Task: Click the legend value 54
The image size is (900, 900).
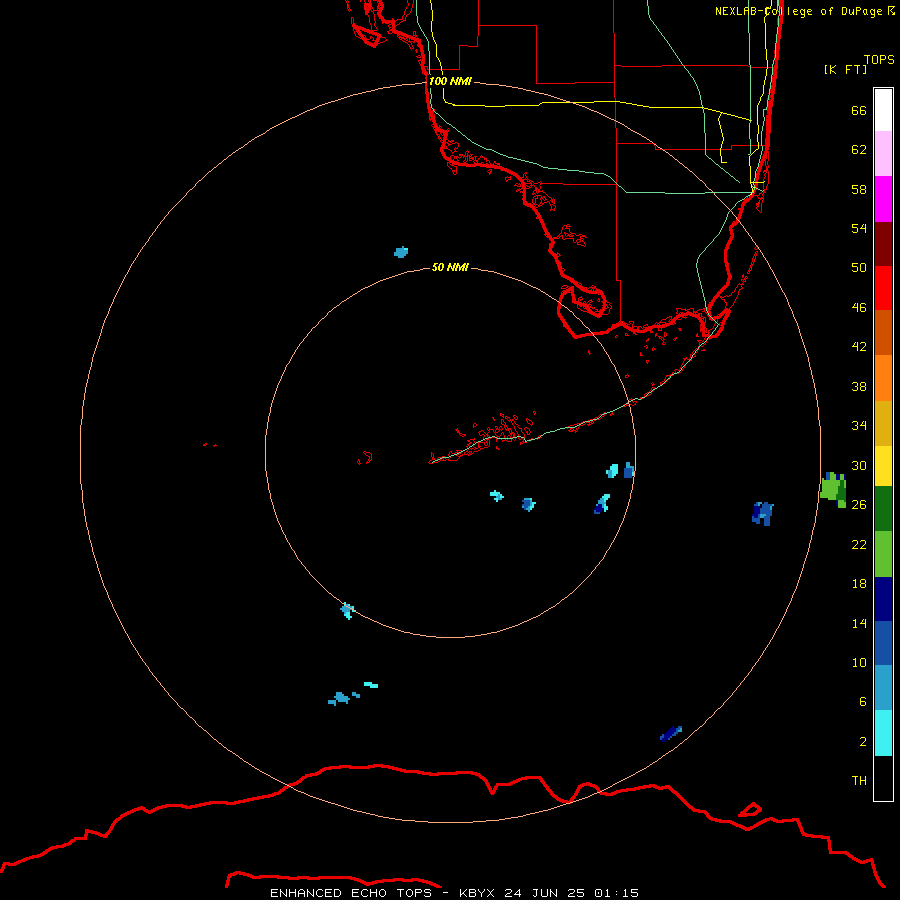Action: coord(859,228)
